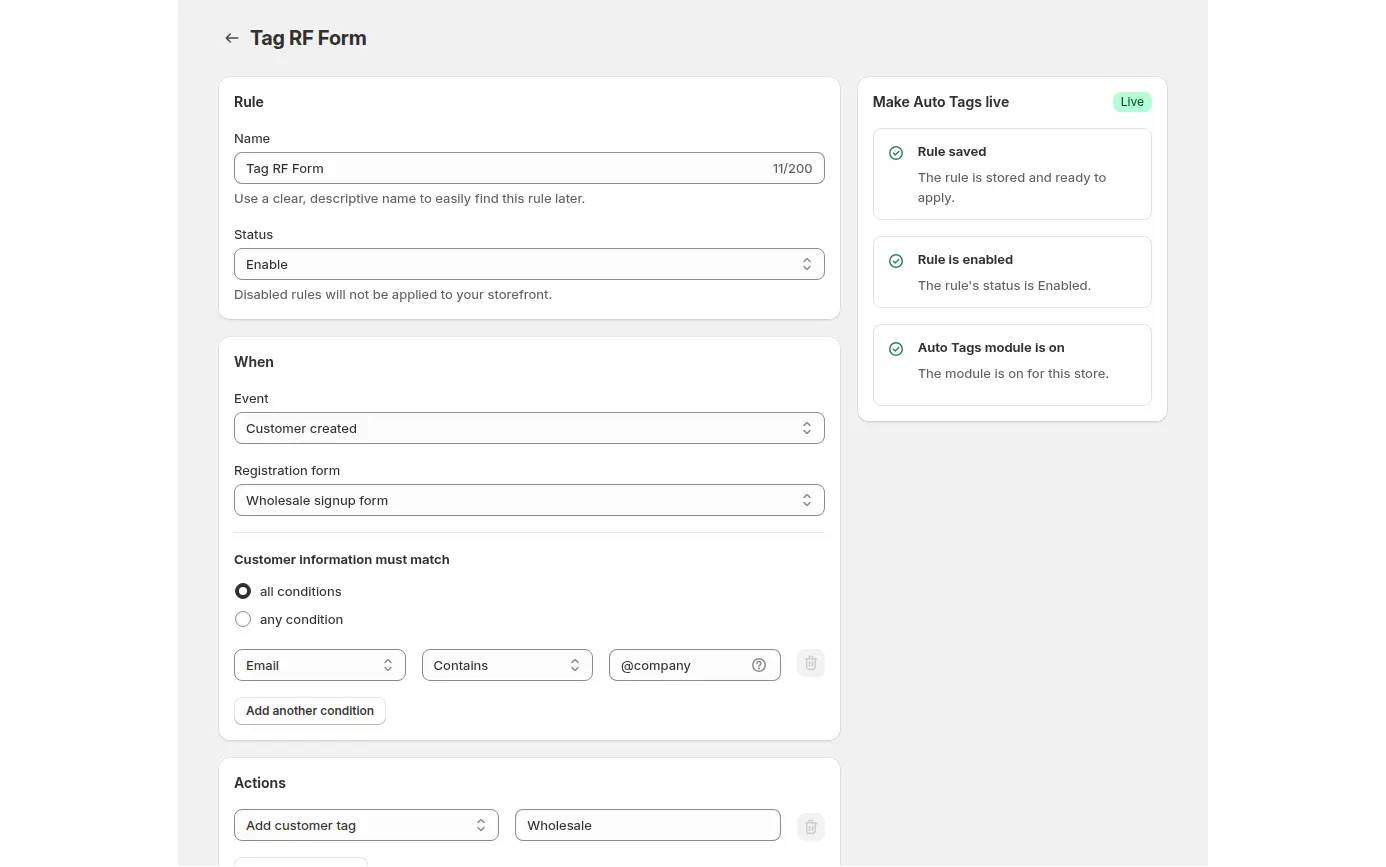
Task: Click the Auto Tags module checkmark icon
Action: click(896, 349)
